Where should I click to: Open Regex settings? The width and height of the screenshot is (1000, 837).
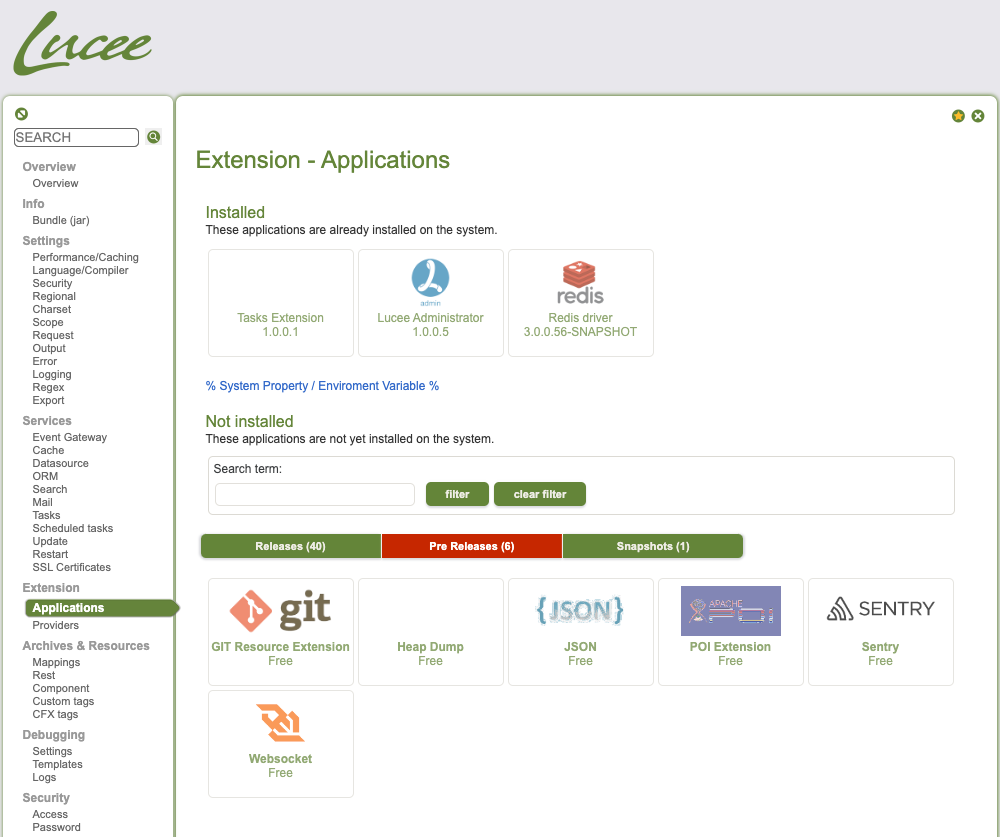click(48, 387)
